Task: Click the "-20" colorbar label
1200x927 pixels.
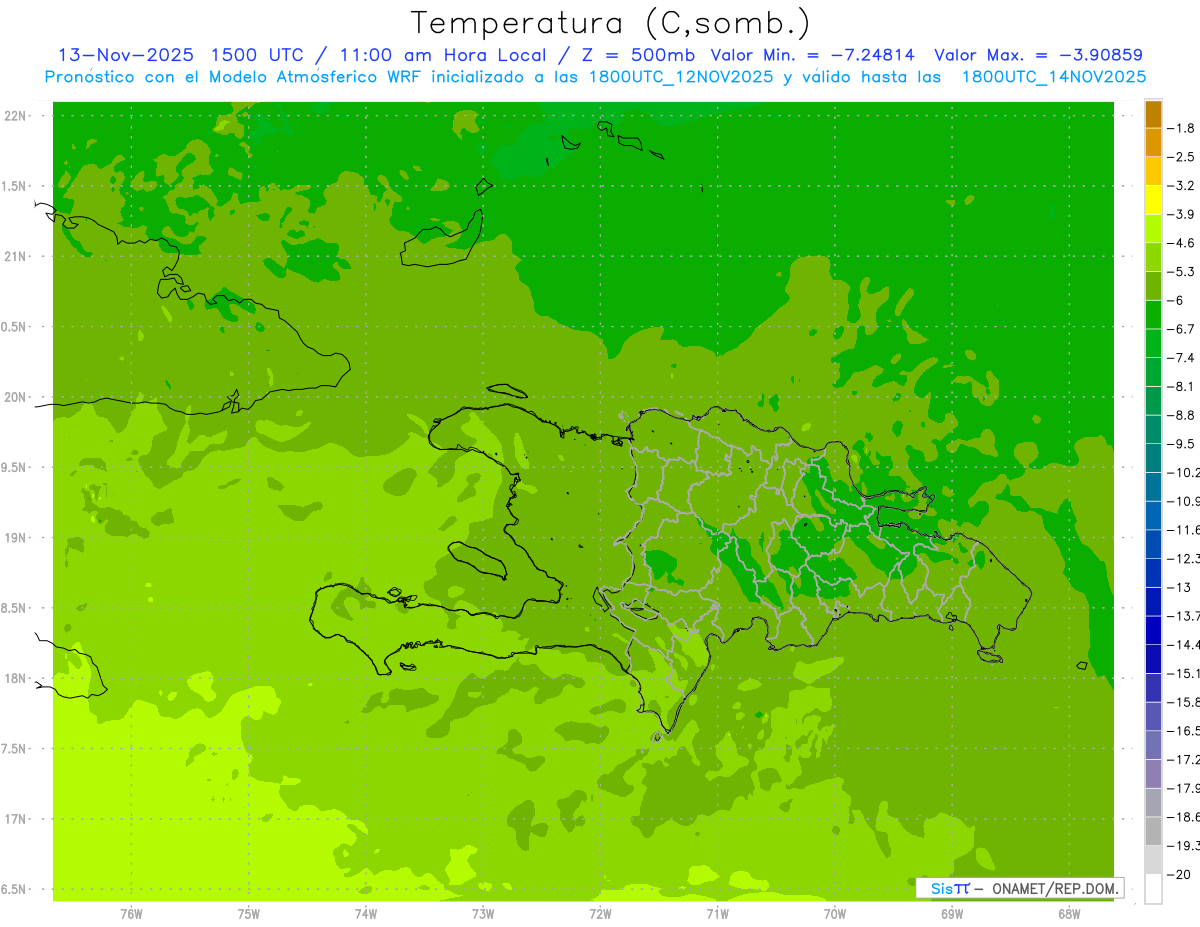Action: point(1179,874)
